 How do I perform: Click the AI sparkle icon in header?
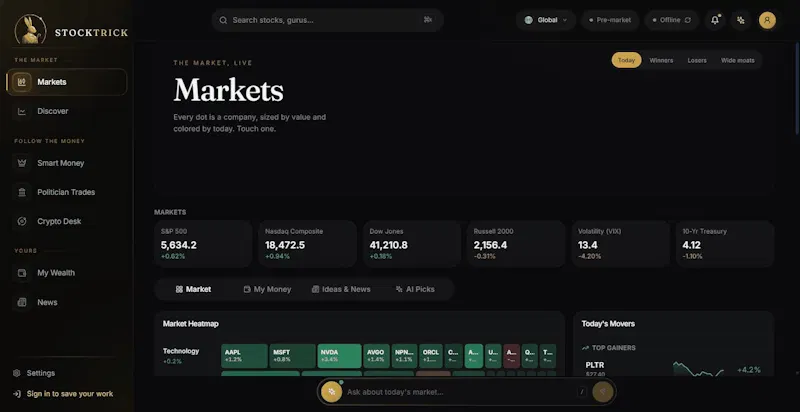tap(741, 20)
